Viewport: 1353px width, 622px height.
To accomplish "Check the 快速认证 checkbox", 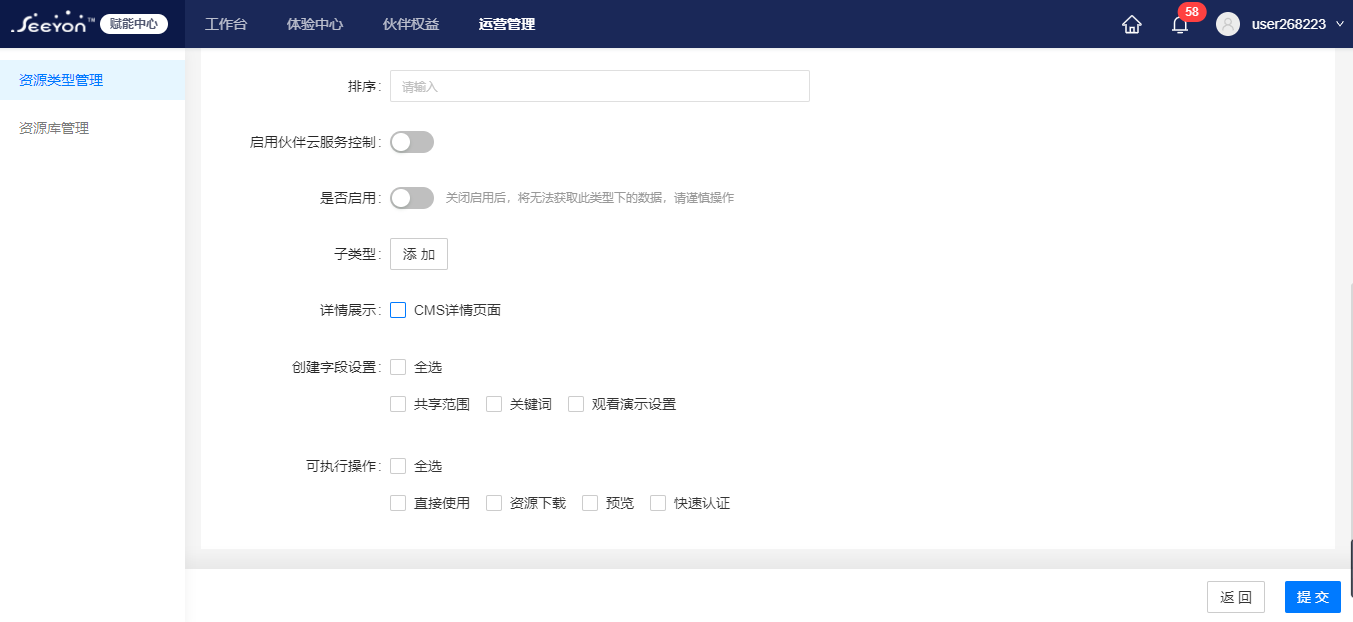I will [x=658, y=503].
